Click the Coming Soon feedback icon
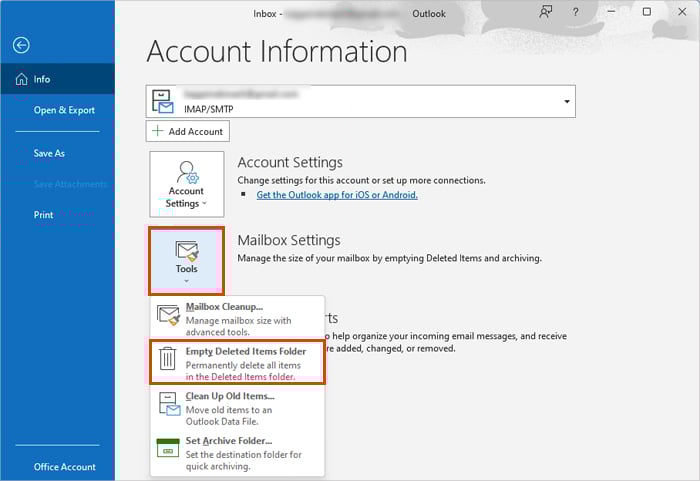The image size is (700, 481). click(545, 12)
